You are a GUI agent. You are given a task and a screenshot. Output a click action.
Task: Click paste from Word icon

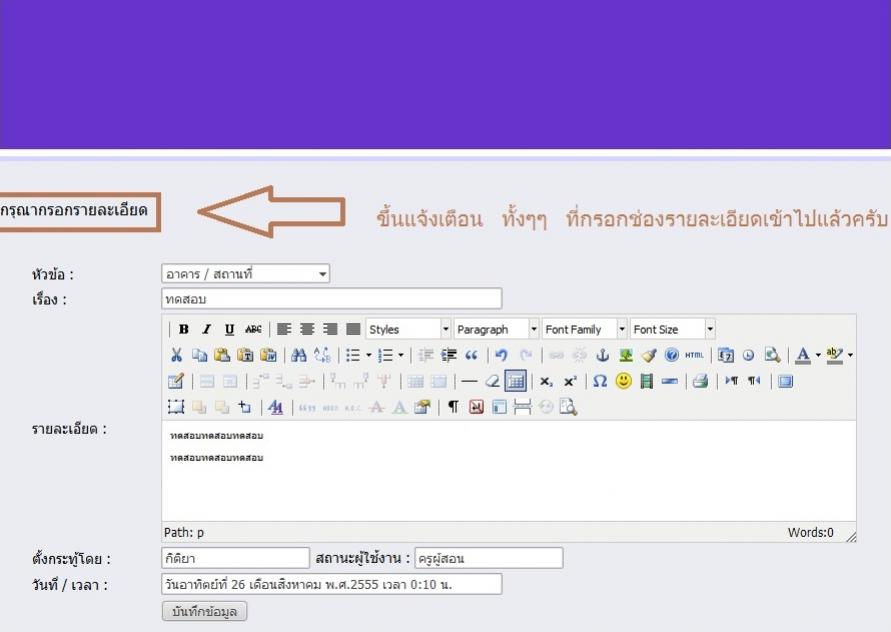(x=268, y=355)
